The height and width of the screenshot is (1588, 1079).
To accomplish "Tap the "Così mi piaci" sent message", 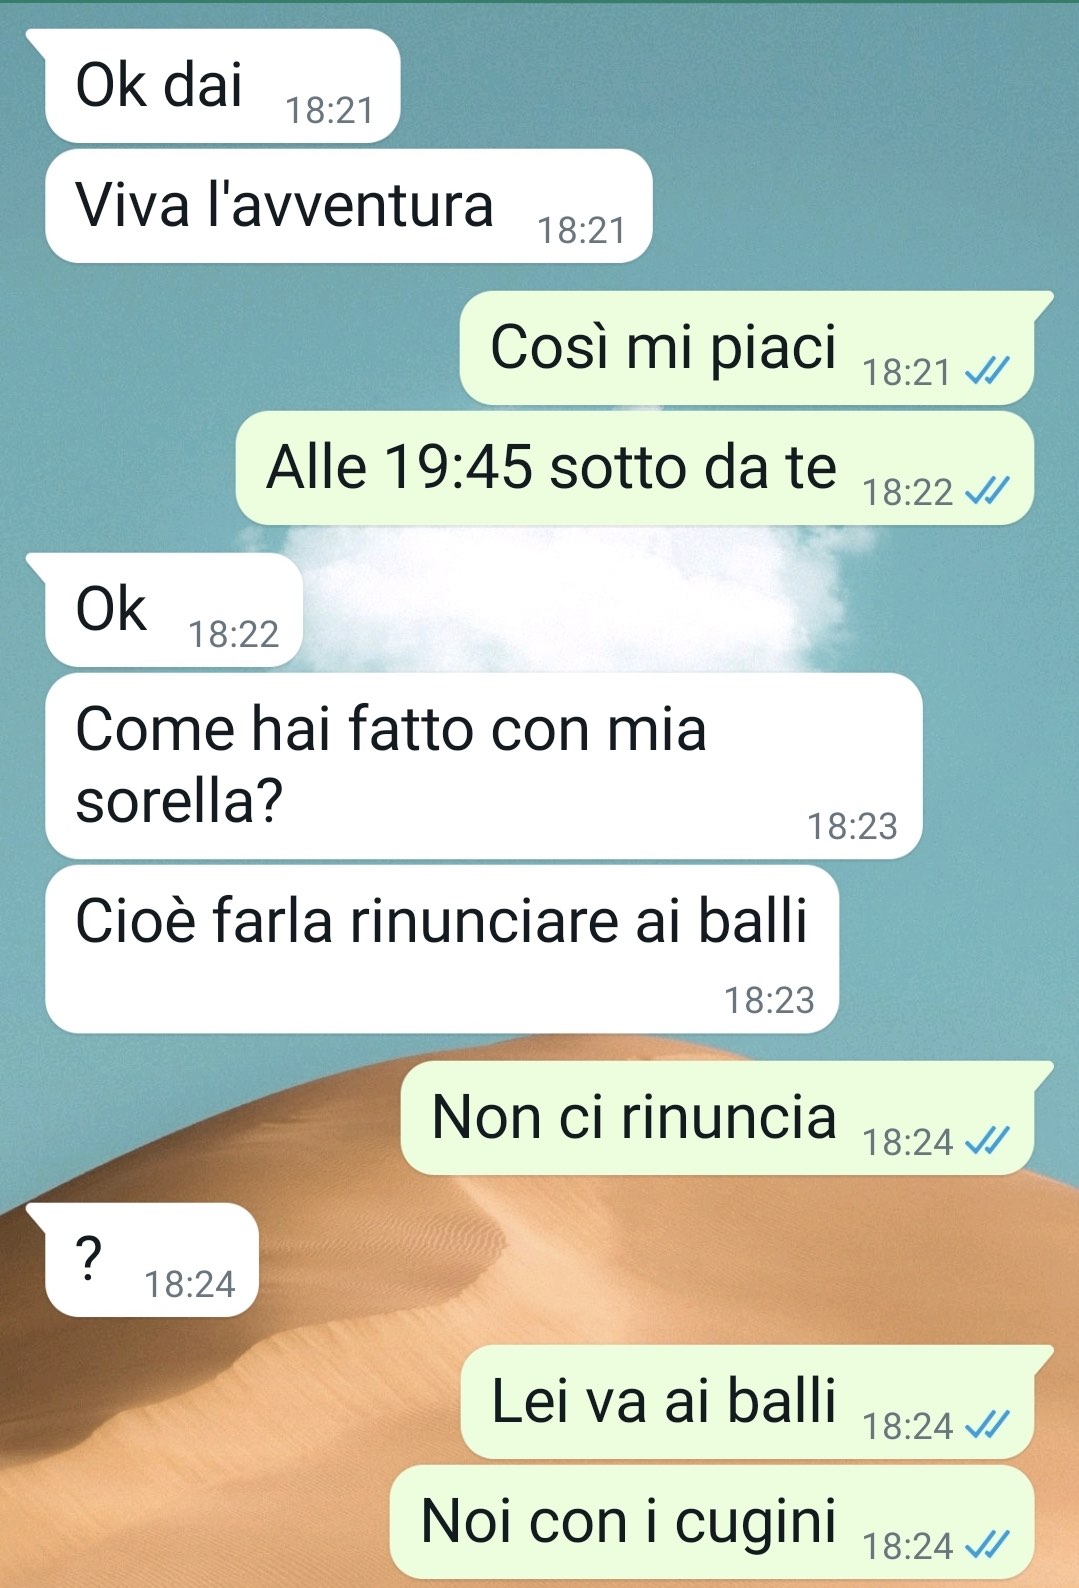I will tap(746, 348).
